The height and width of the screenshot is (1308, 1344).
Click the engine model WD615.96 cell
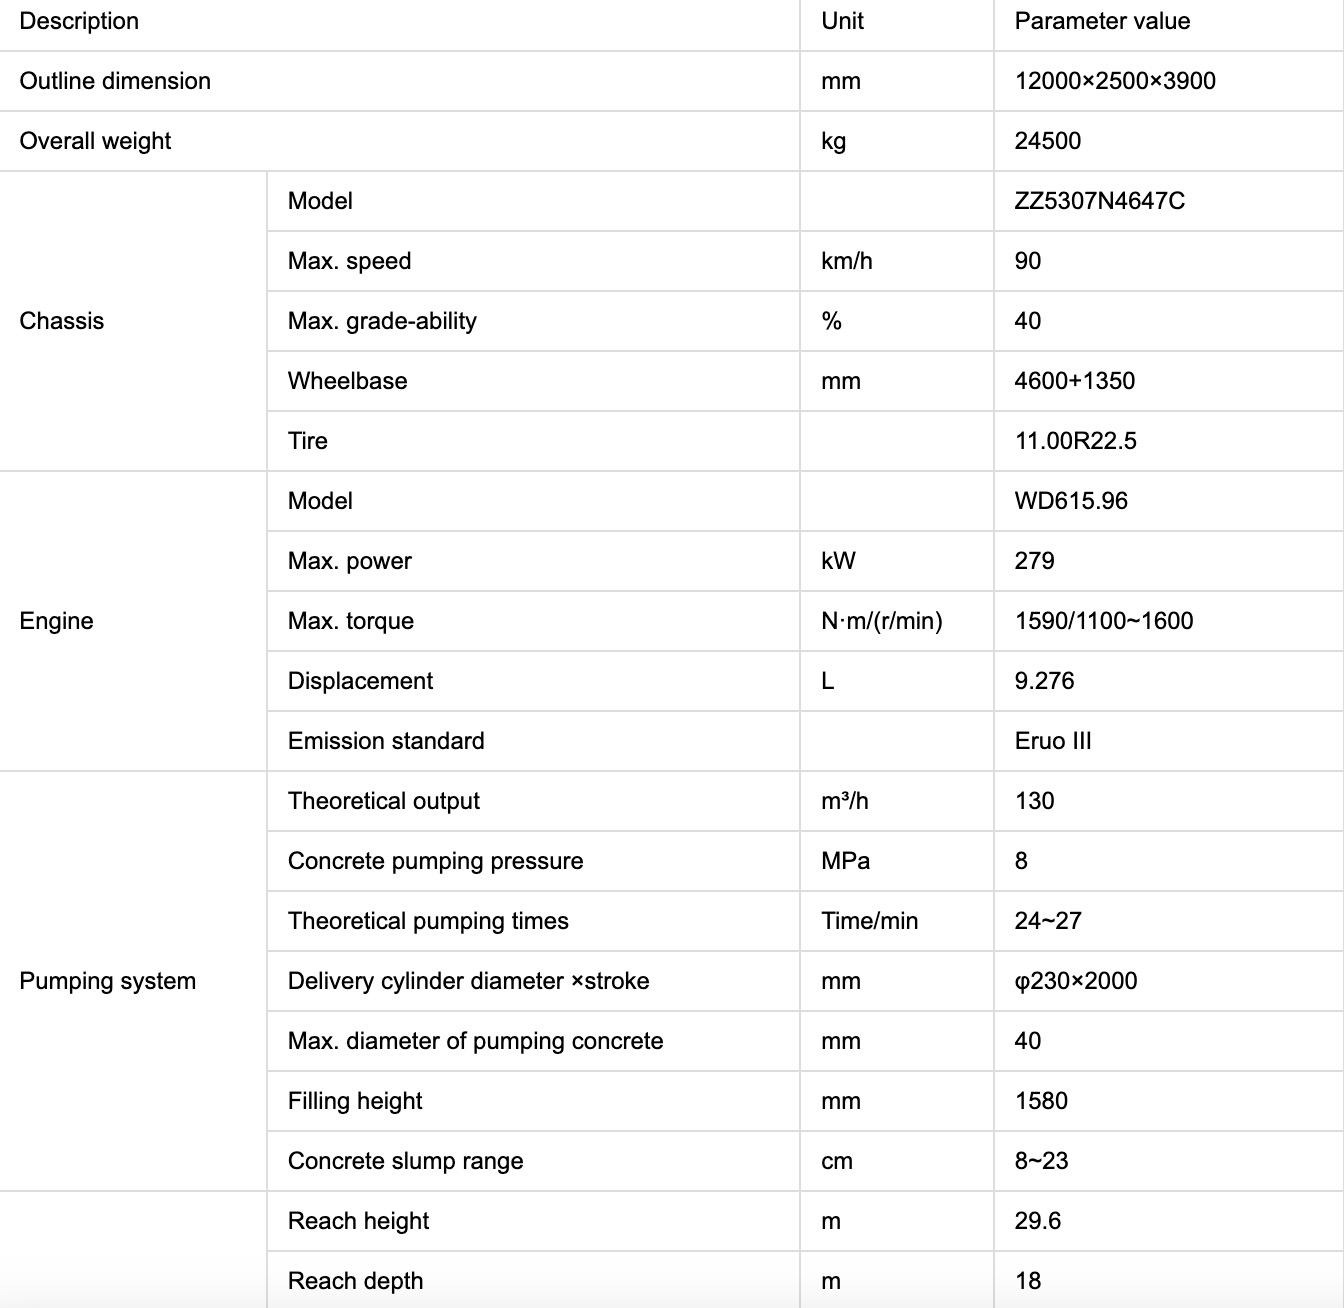[1070, 501]
